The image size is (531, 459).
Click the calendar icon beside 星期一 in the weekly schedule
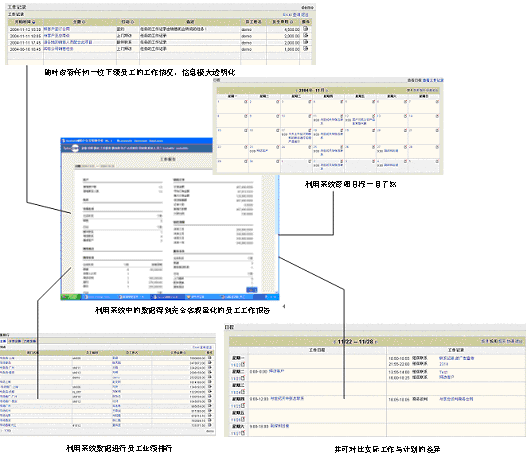click(242, 365)
